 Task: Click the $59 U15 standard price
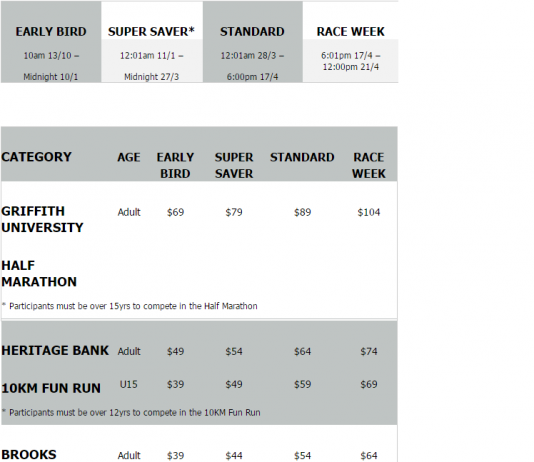coord(302,384)
